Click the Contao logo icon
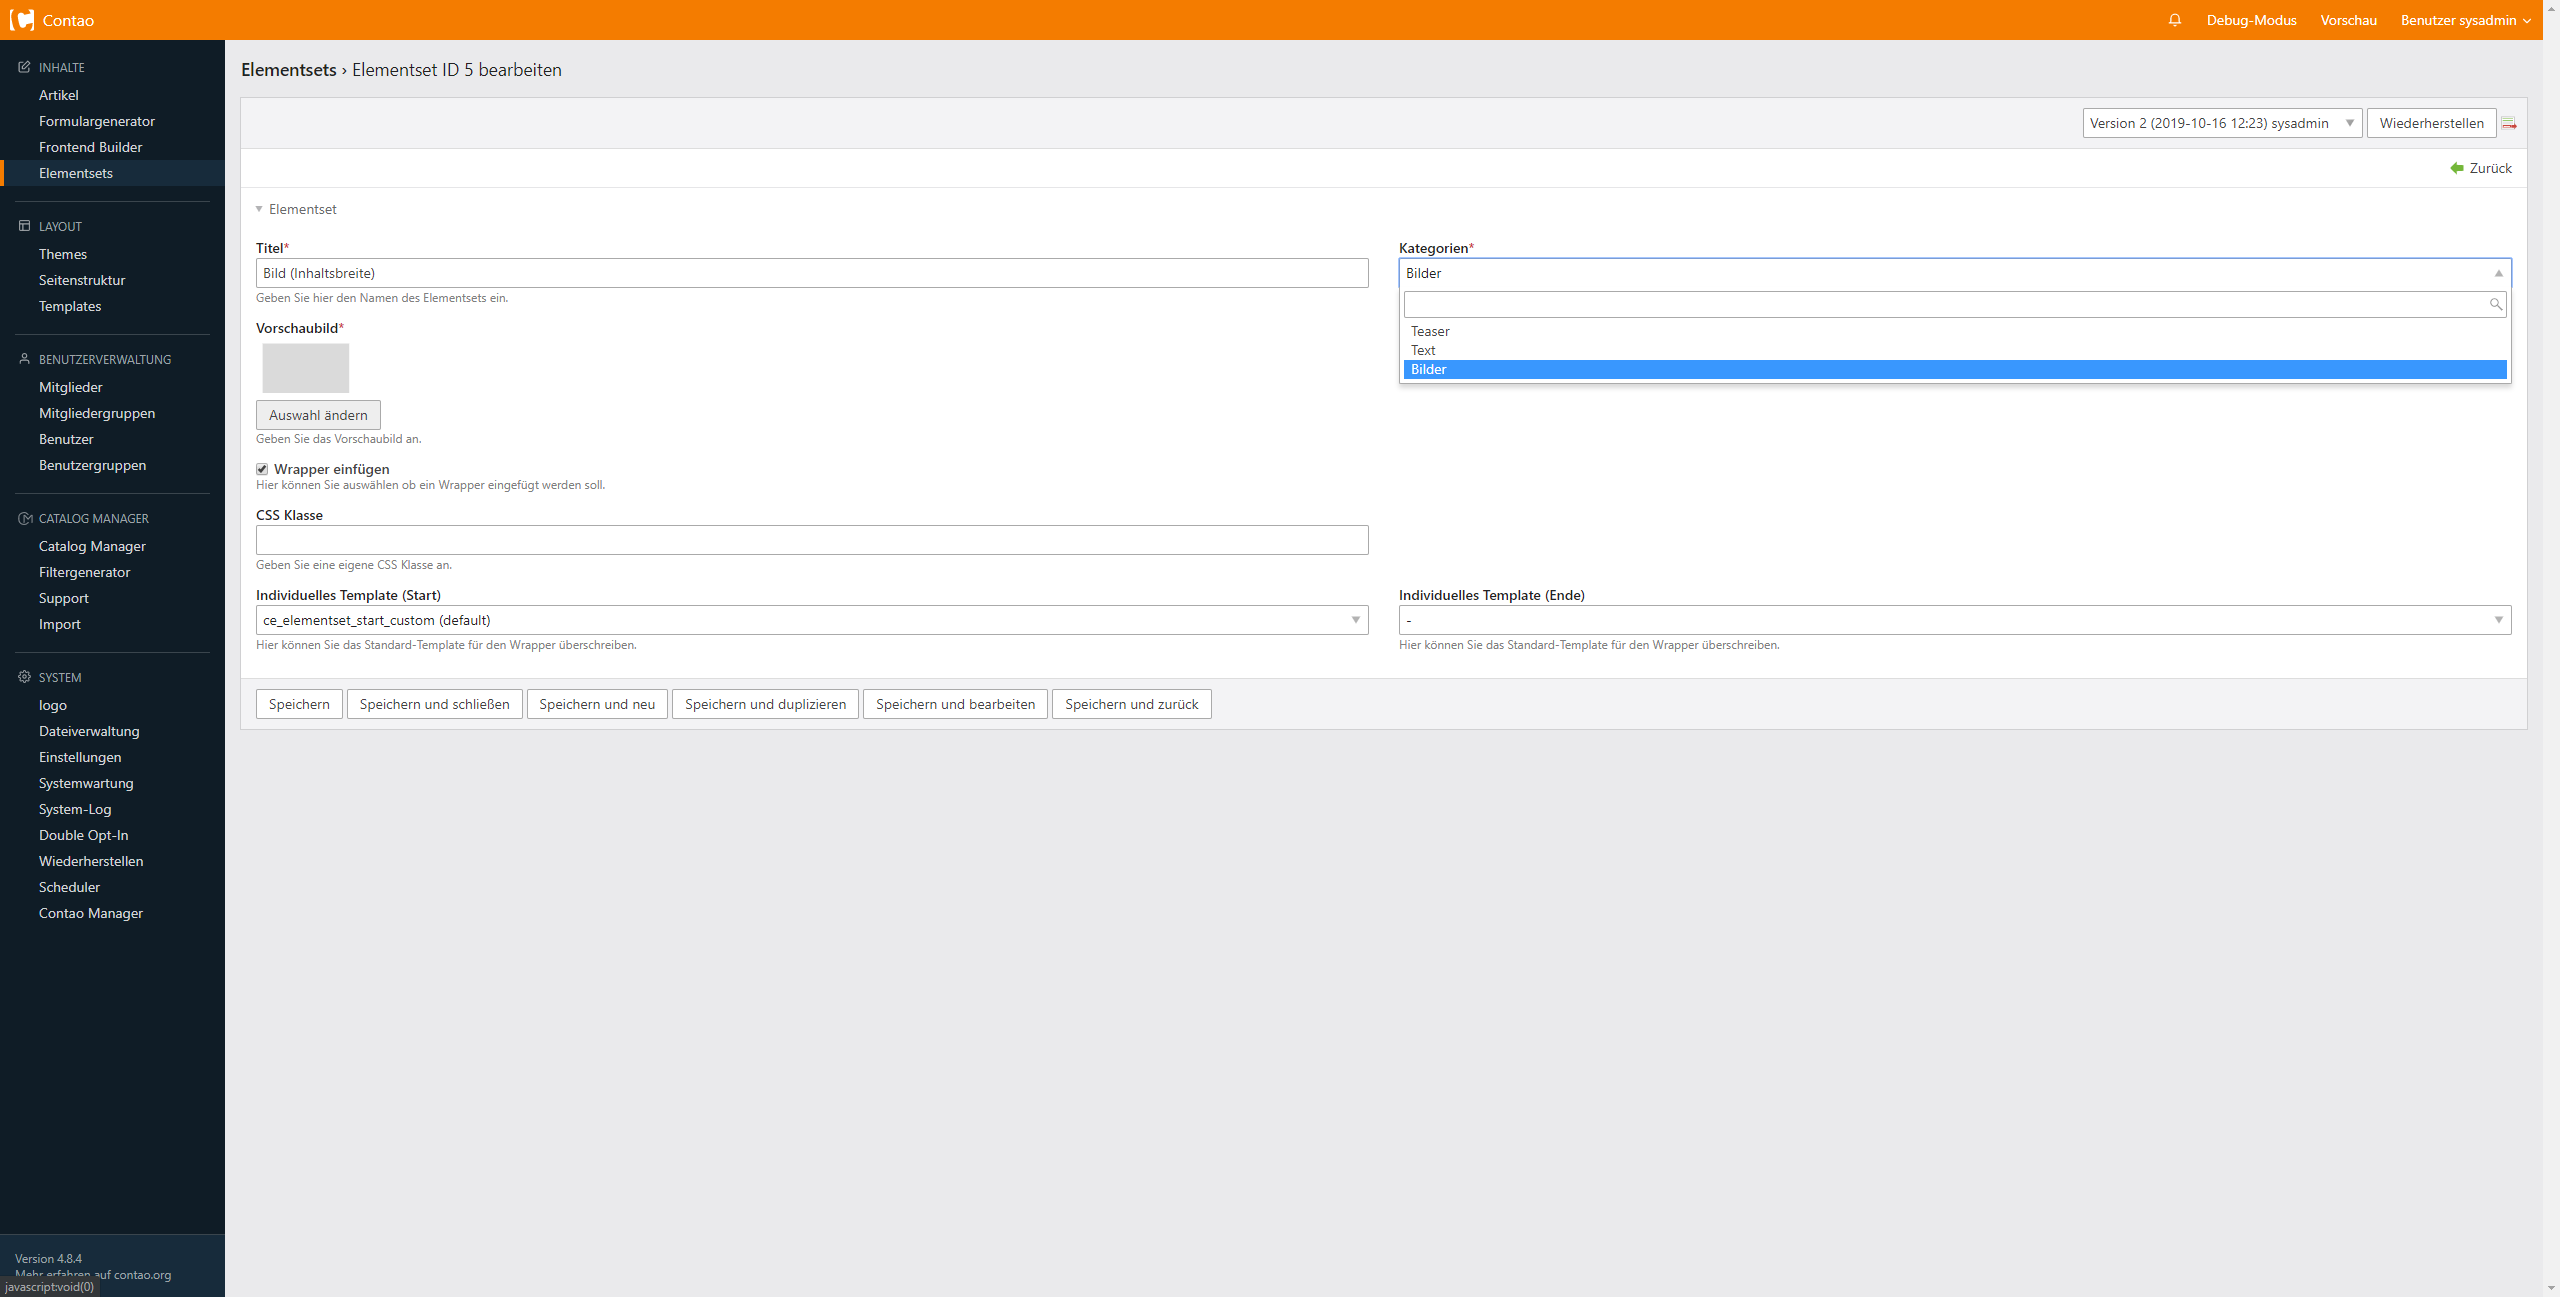The image size is (2560, 1297). pyautogui.click(x=22, y=20)
